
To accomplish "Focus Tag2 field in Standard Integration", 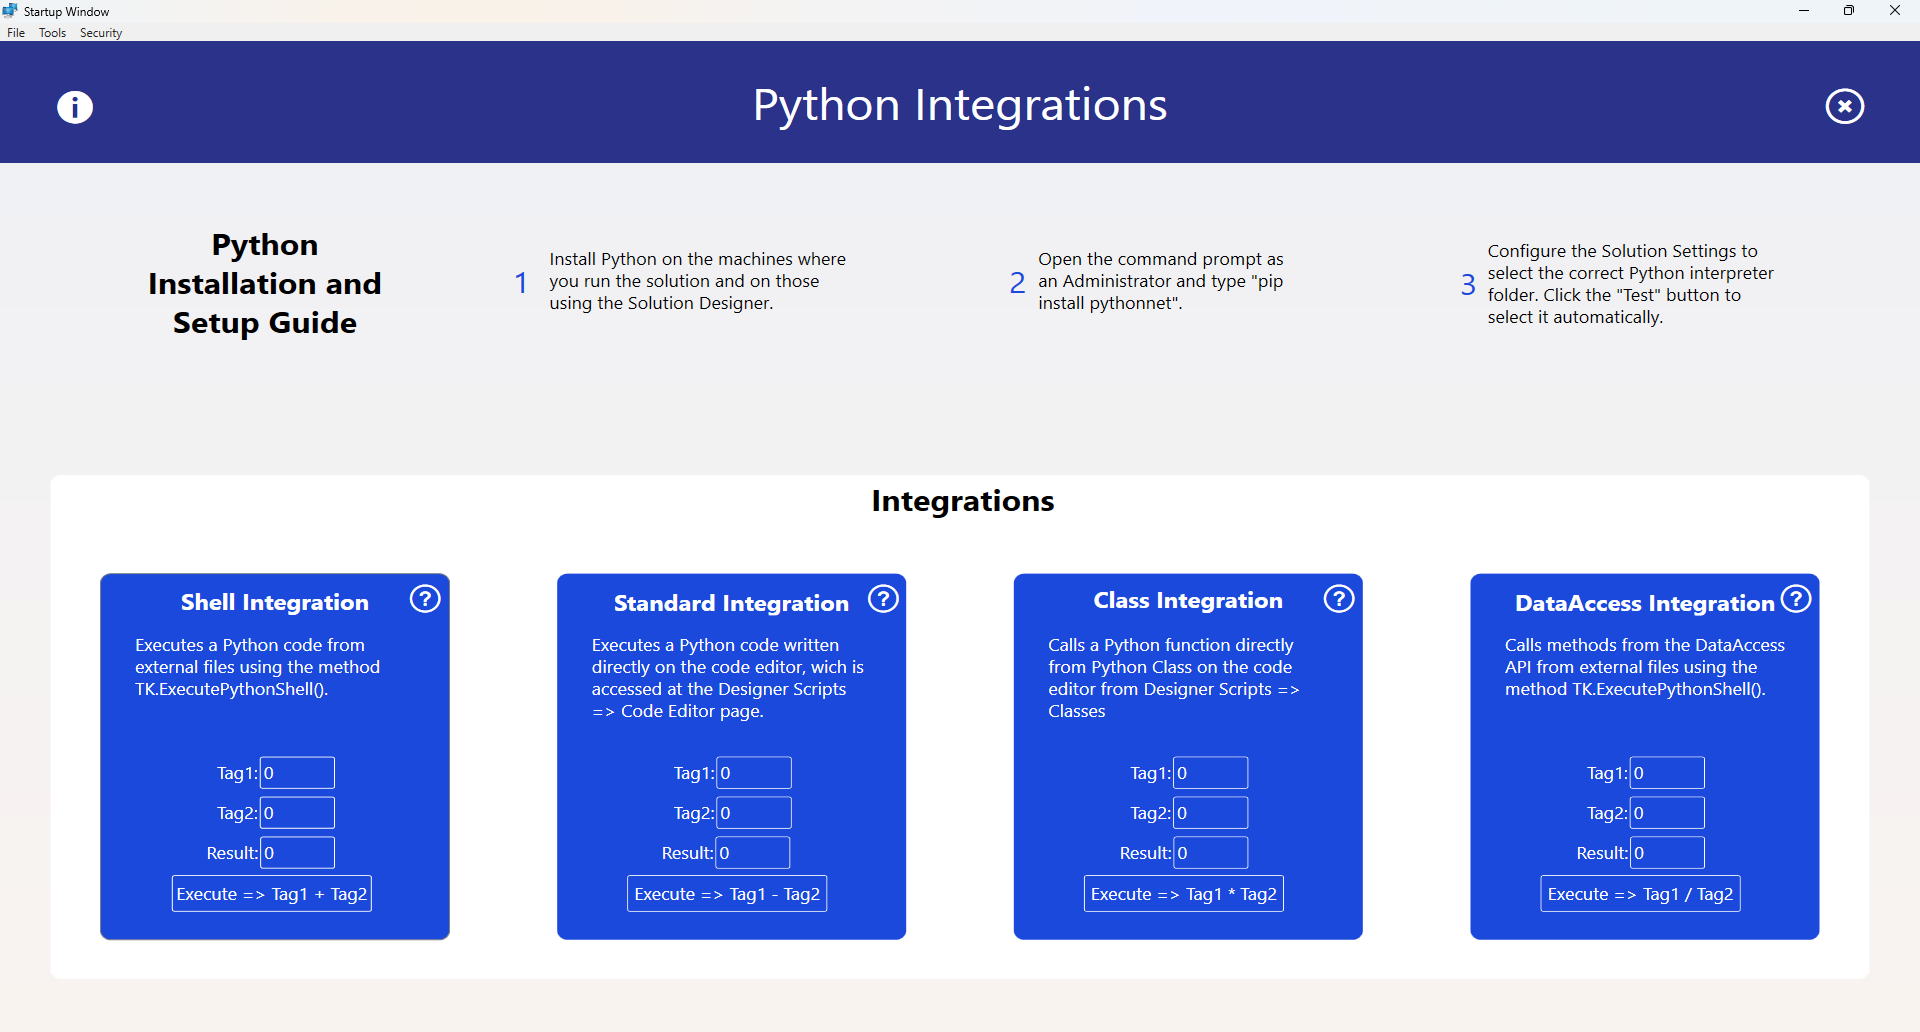I will 754,813.
